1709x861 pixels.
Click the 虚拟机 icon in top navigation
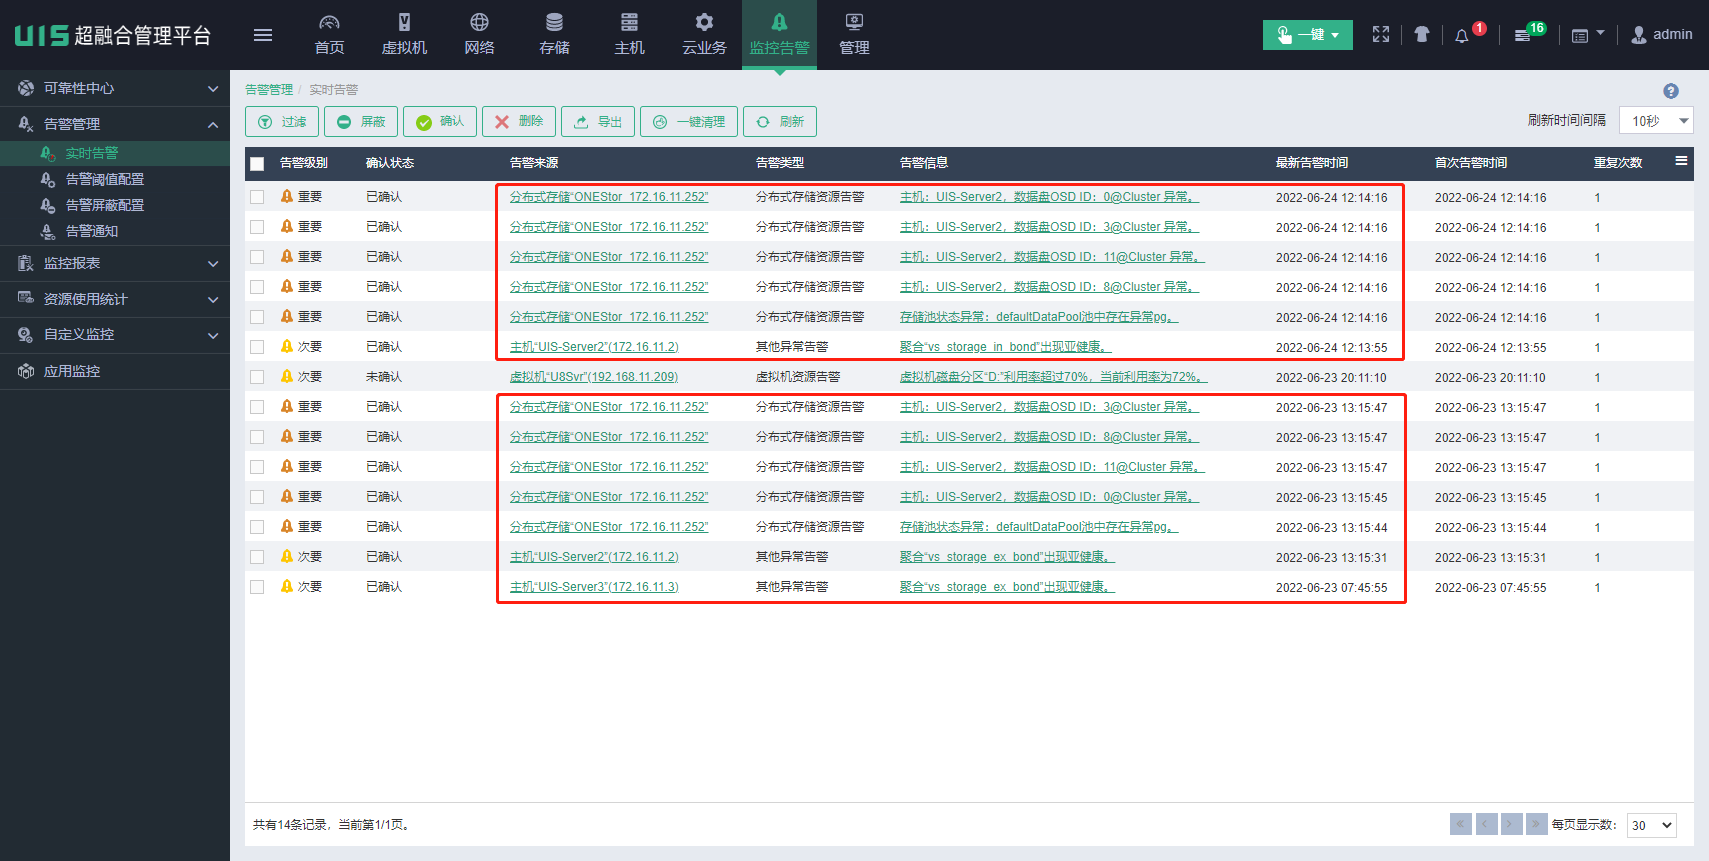click(404, 23)
